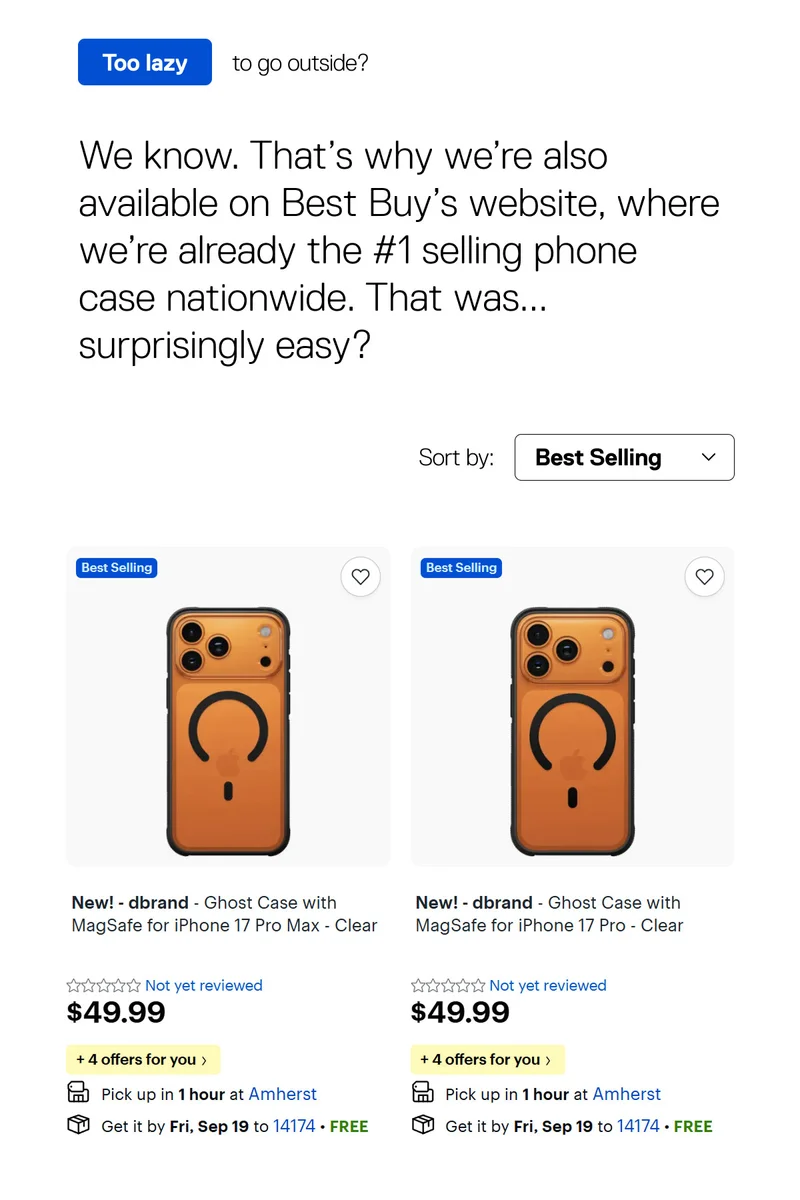This screenshot has height=1200, width=800.
Task: Click Not yet reviewed for Pro Max case
Action: [x=204, y=985]
